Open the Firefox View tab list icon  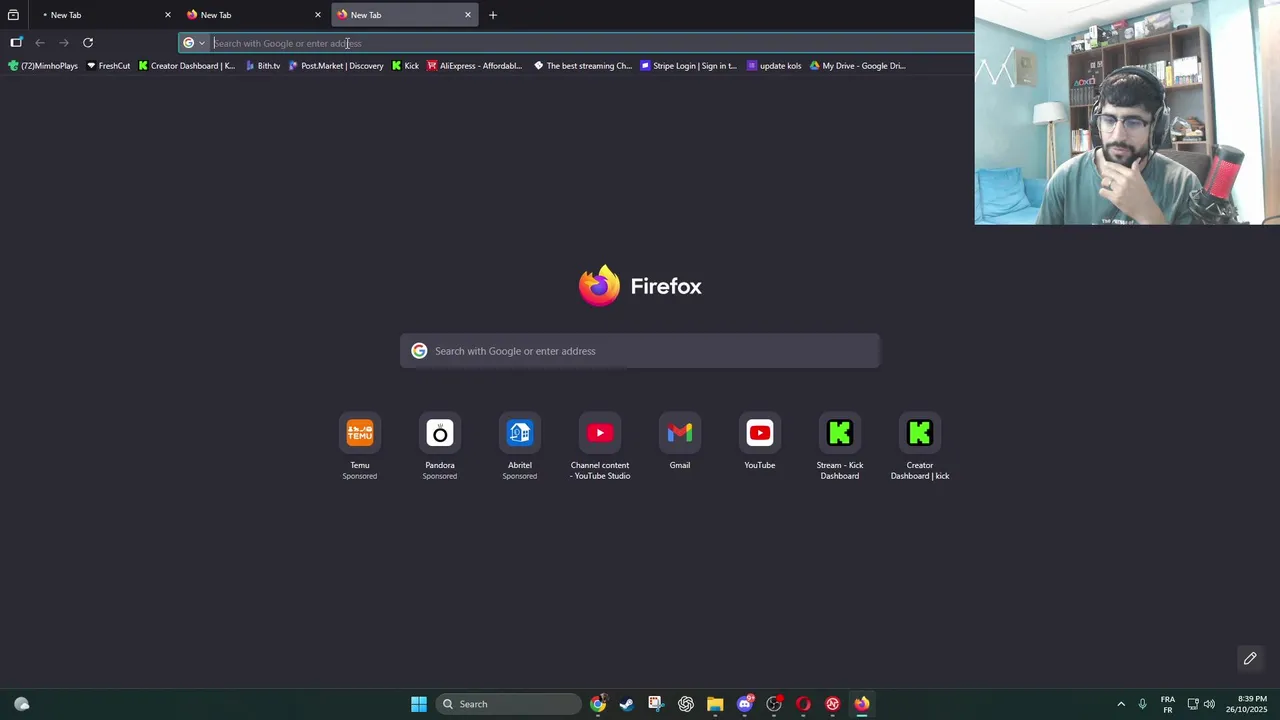coord(13,15)
